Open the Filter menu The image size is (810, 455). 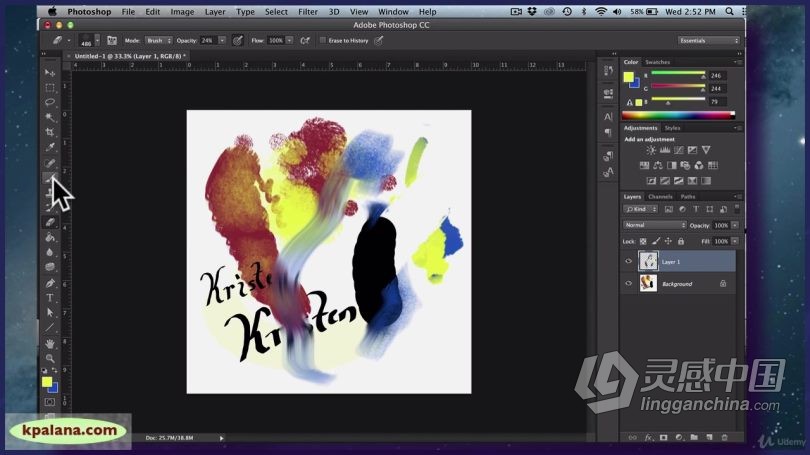pyautogui.click(x=308, y=11)
